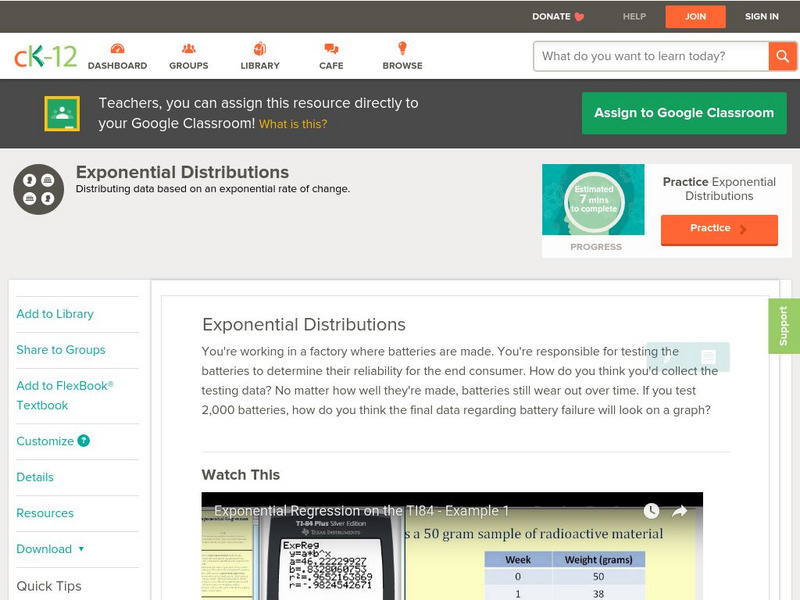Image resolution: width=800 pixels, height=600 pixels.
Task: Open the Details link
Action: click(x=35, y=477)
